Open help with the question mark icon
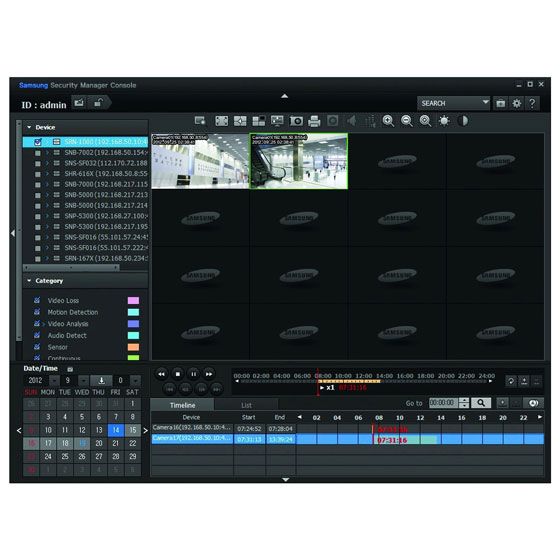The height and width of the screenshot is (560, 560). coord(532,104)
